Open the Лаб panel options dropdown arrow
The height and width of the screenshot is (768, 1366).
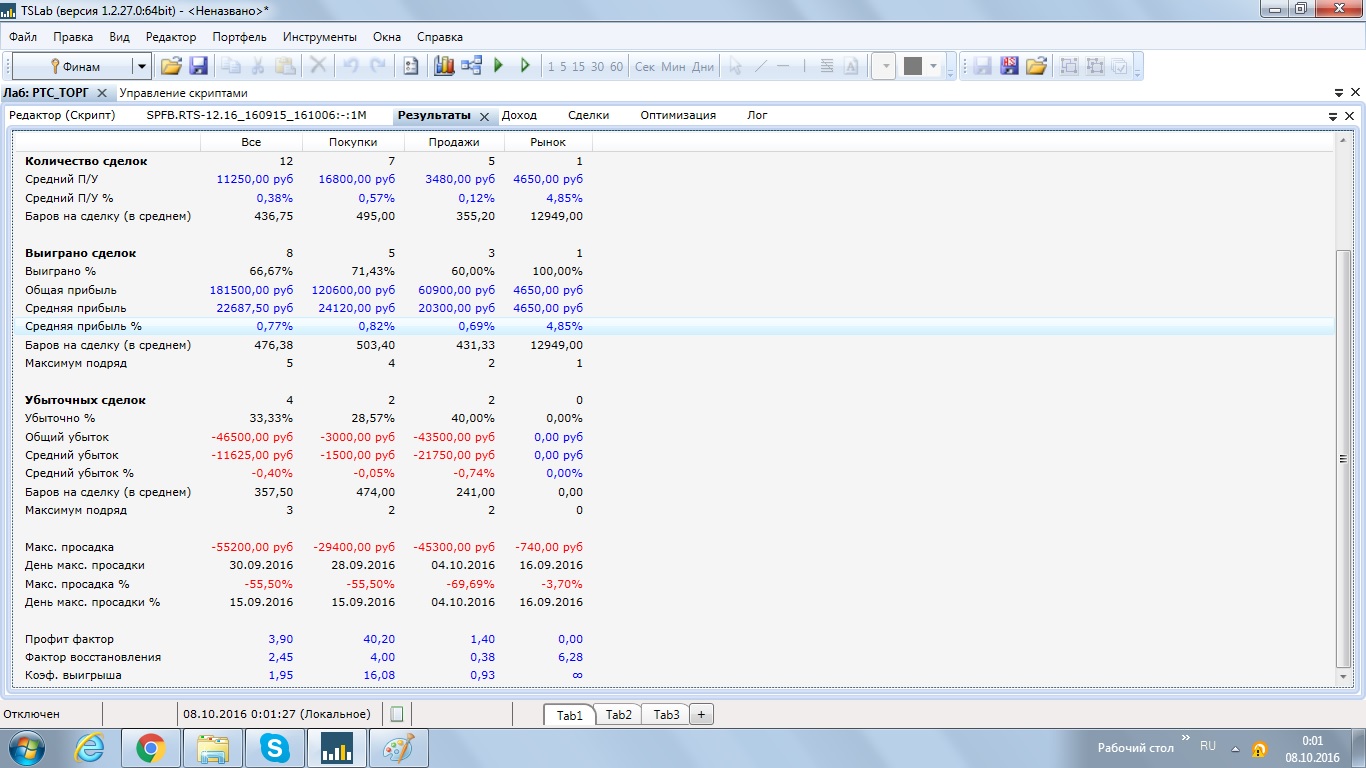pyautogui.click(x=1339, y=93)
